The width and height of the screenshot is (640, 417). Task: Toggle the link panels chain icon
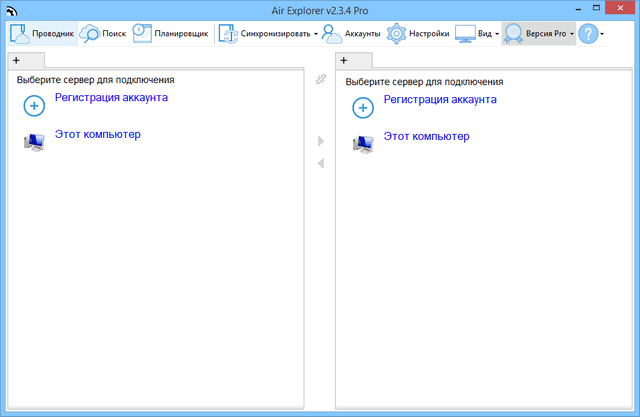[x=321, y=79]
